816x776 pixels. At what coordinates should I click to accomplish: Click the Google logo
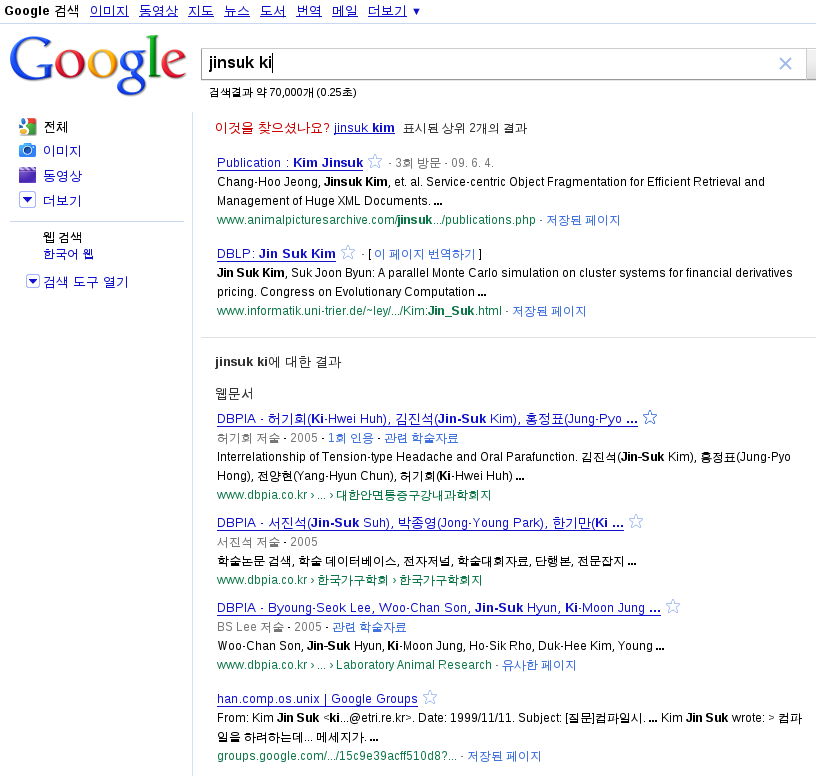[x=97, y=65]
